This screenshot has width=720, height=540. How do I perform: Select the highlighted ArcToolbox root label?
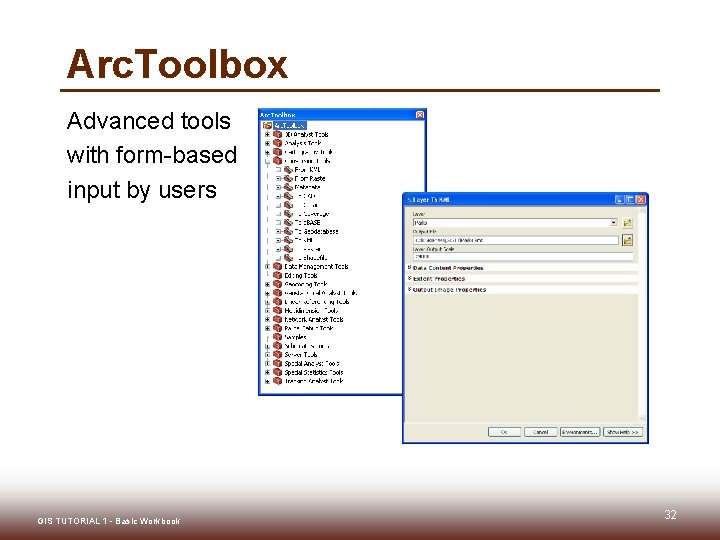pos(289,125)
